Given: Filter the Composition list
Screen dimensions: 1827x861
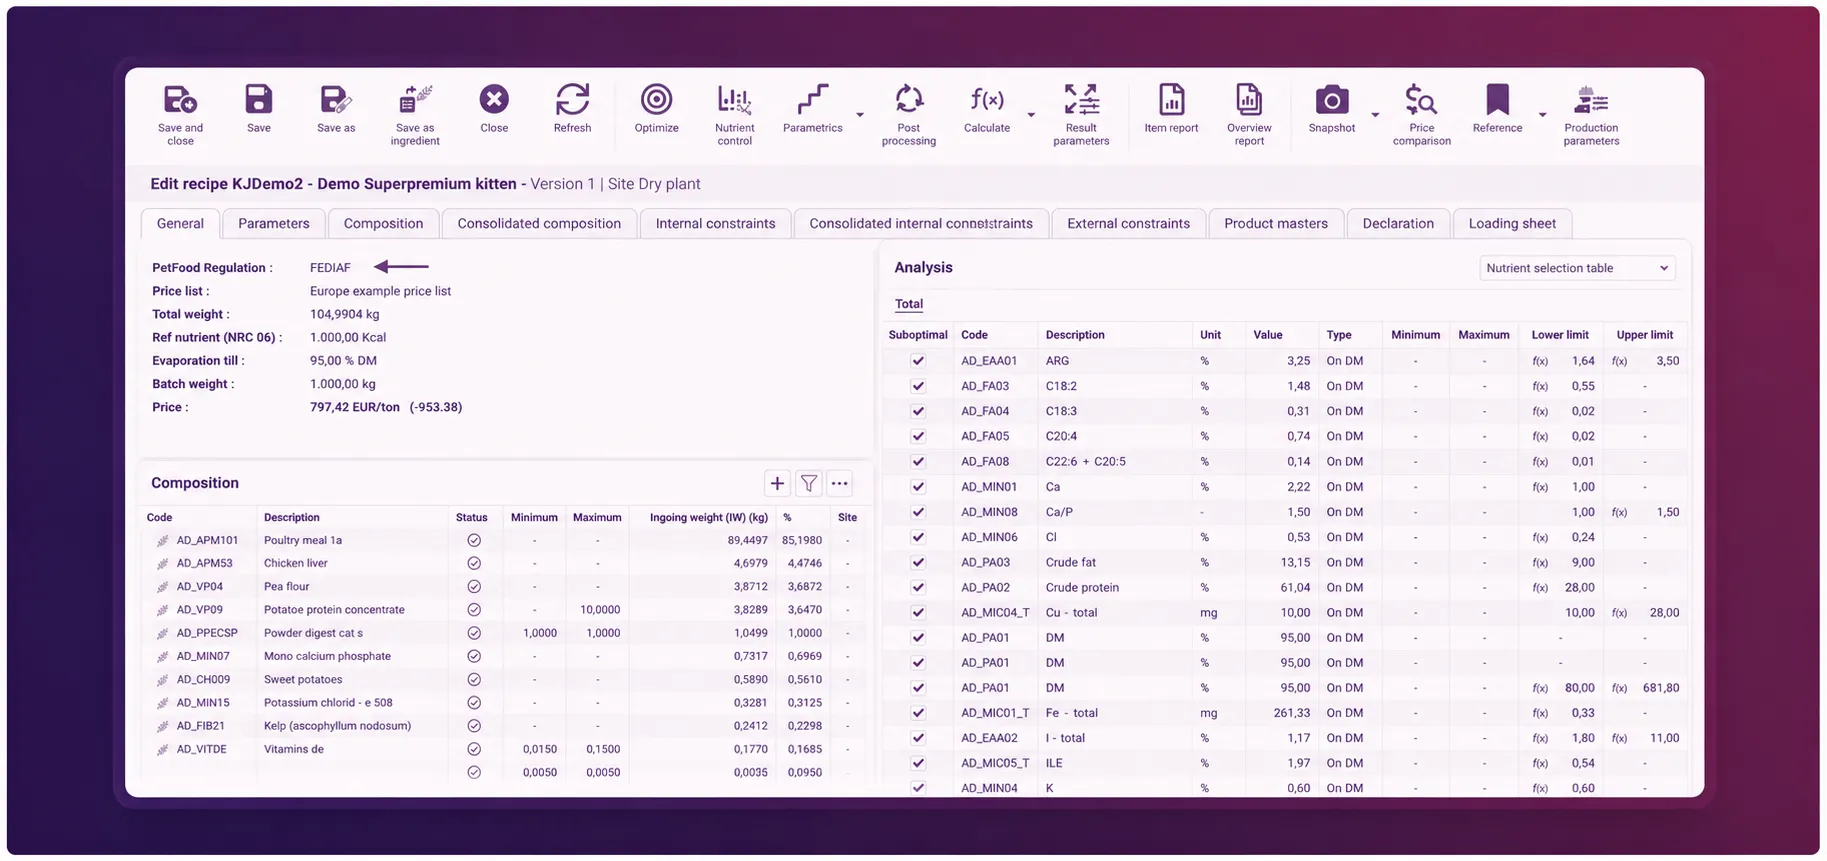Looking at the screenshot, I should [x=808, y=484].
